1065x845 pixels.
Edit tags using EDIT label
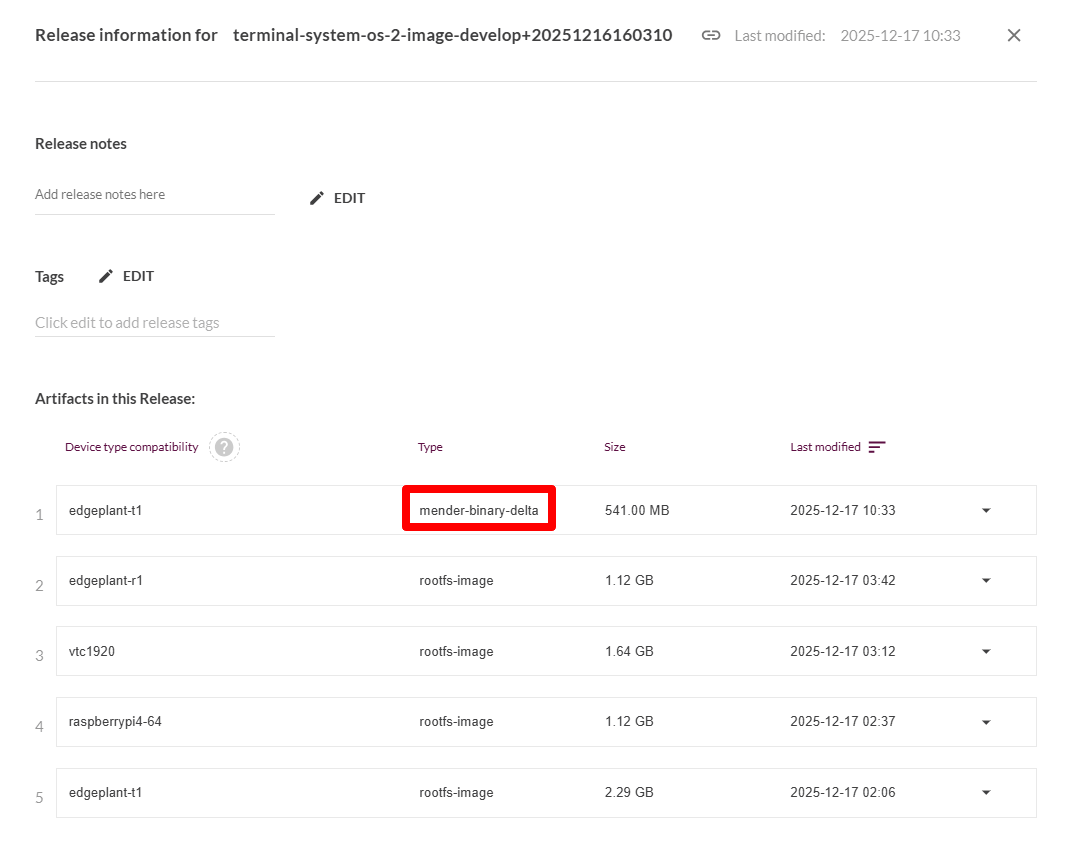(x=138, y=276)
